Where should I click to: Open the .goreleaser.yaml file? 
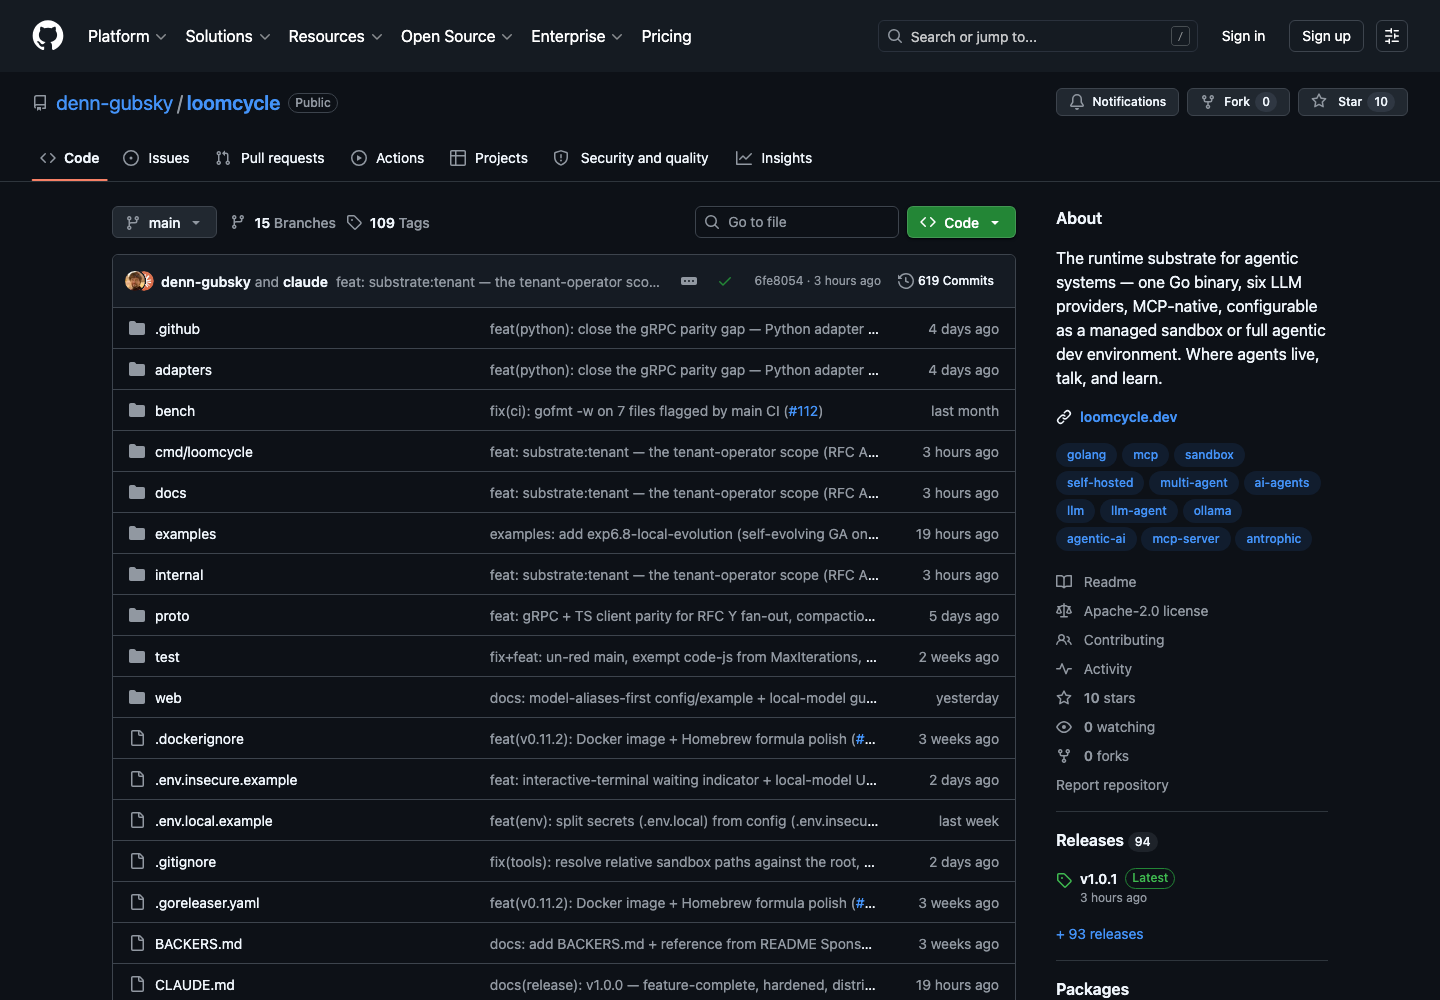click(207, 903)
